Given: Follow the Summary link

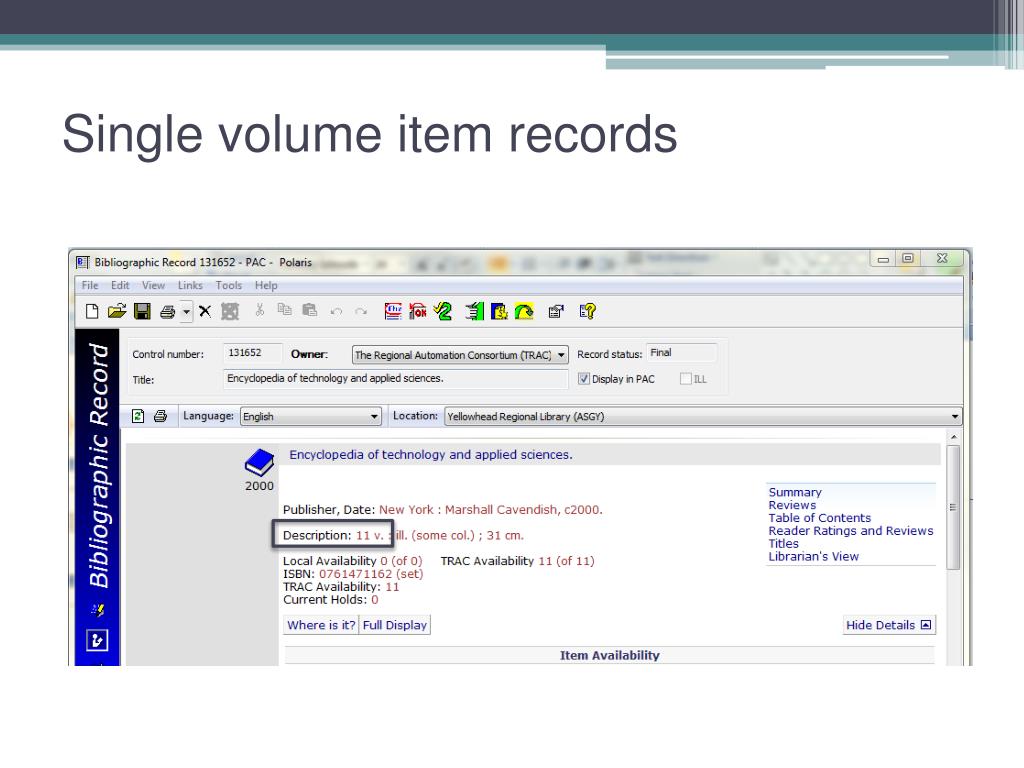Looking at the screenshot, I should (795, 492).
